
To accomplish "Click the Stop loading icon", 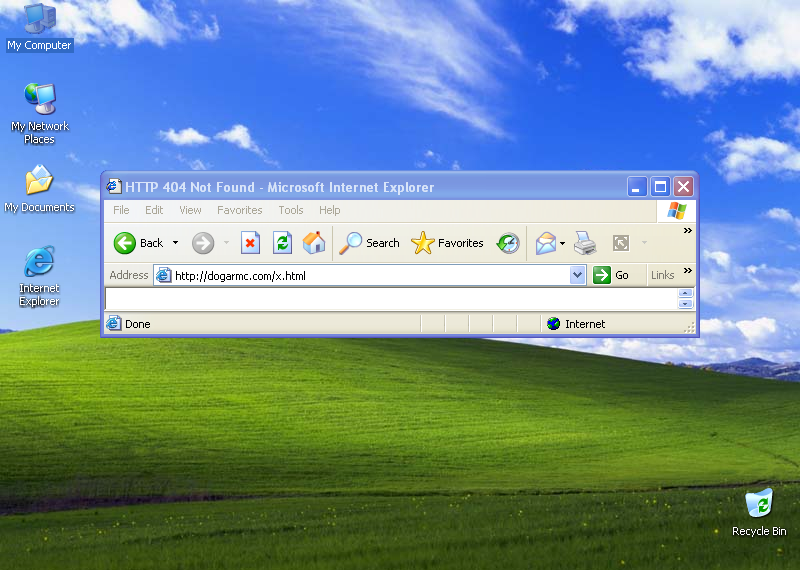I will tap(250, 243).
